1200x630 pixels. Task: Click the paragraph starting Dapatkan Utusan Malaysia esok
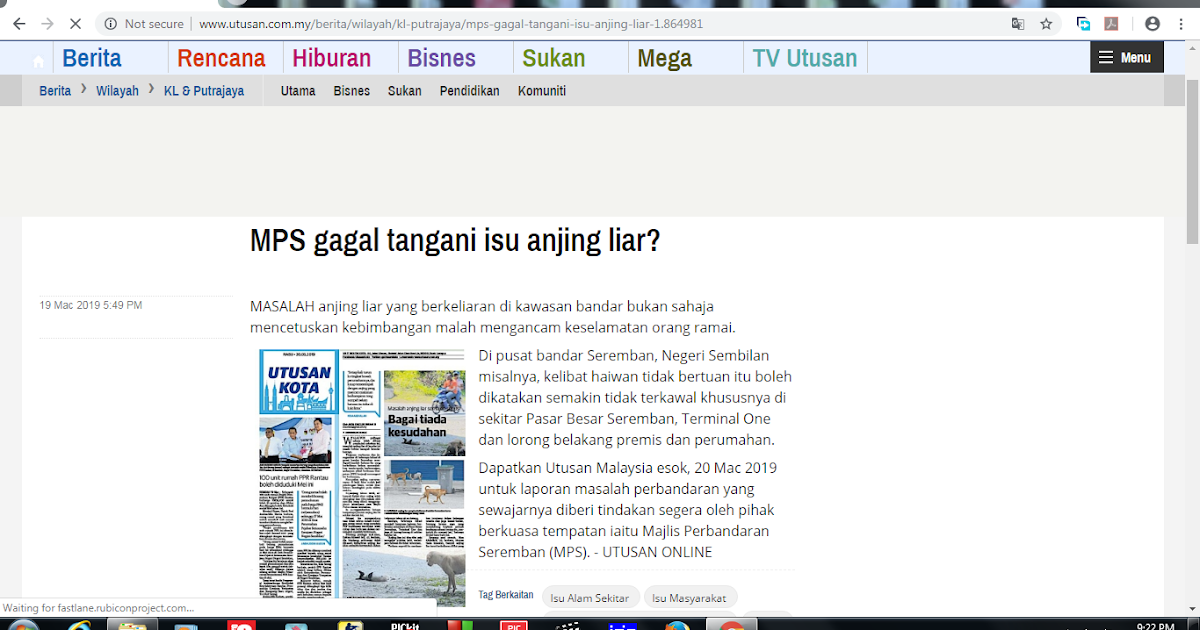628,510
